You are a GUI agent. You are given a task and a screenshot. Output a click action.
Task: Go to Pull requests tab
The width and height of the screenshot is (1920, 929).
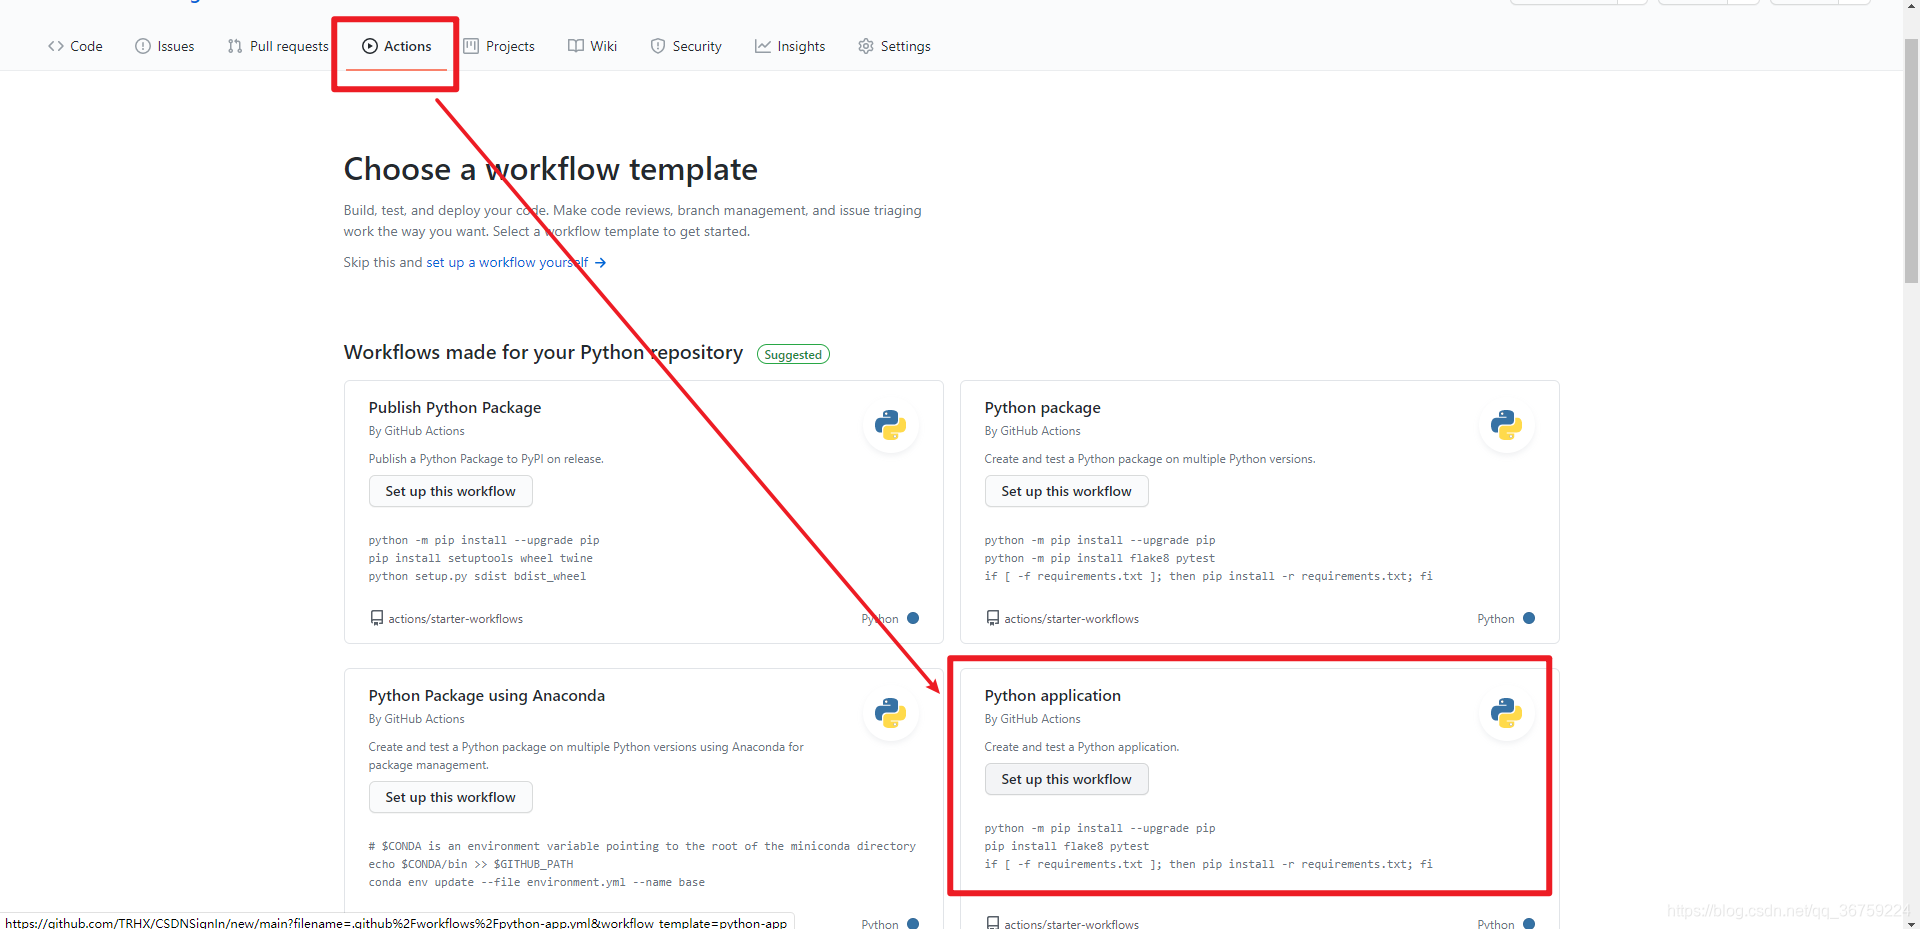pyautogui.click(x=278, y=46)
